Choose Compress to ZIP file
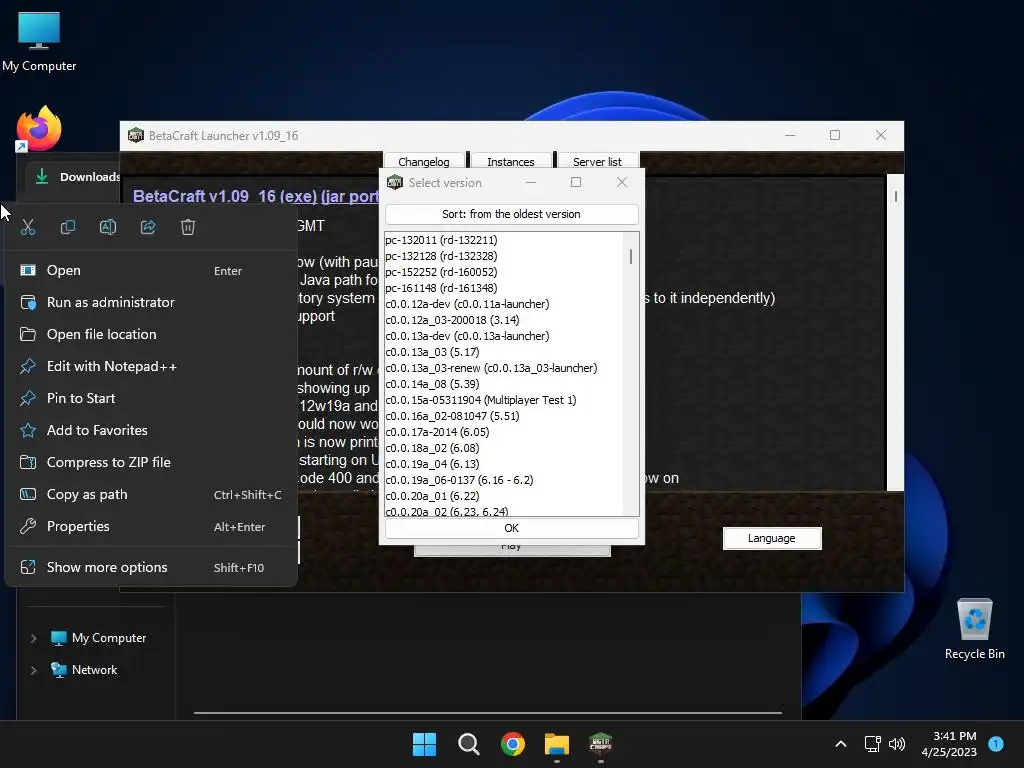Image resolution: width=1024 pixels, height=768 pixels. coord(151,462)
